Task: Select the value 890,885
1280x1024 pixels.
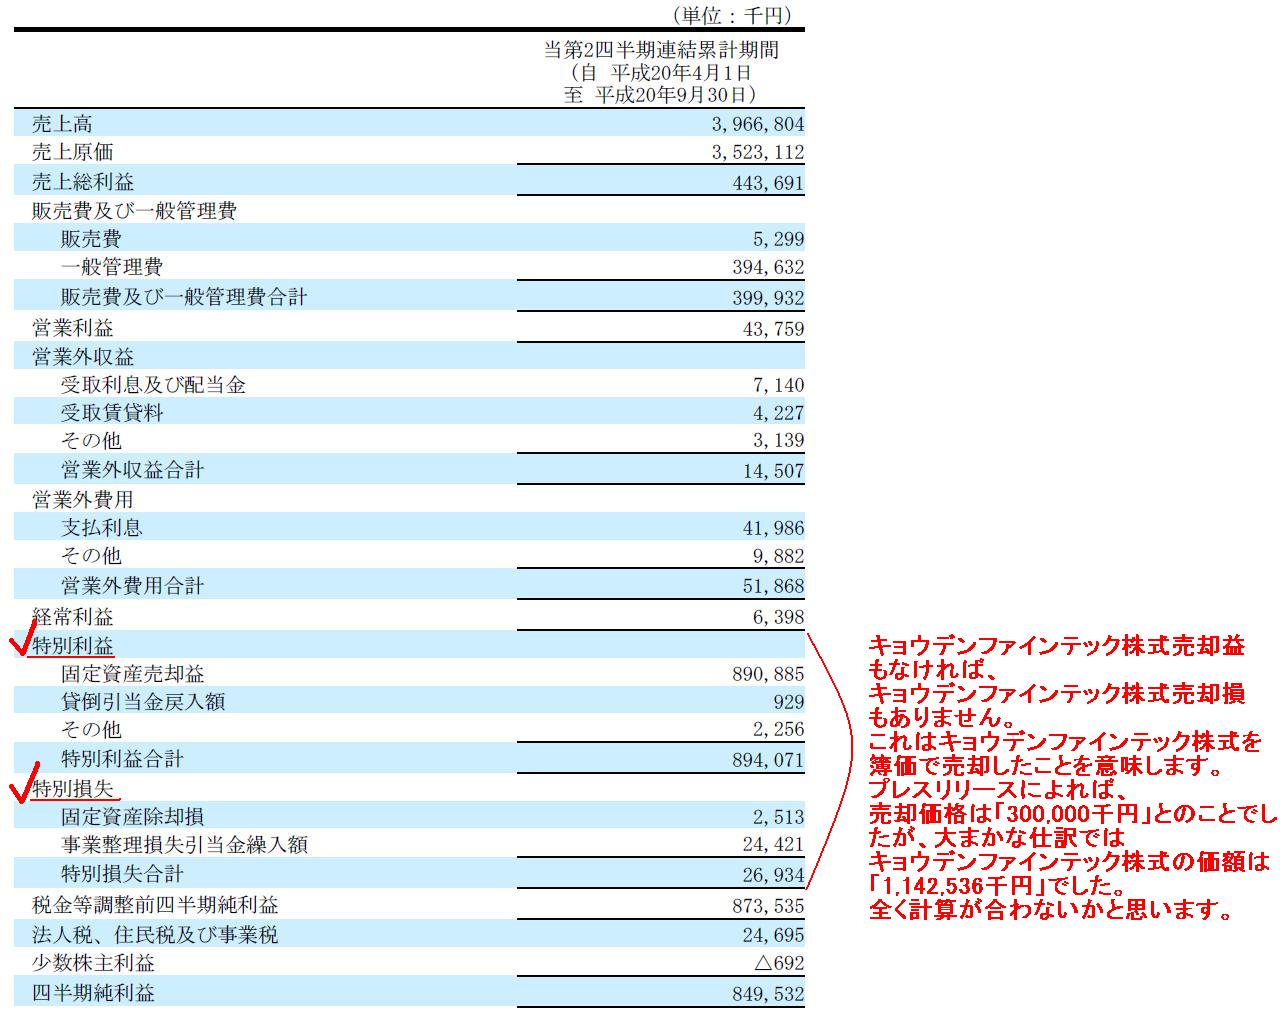Action: pos(770,674)
